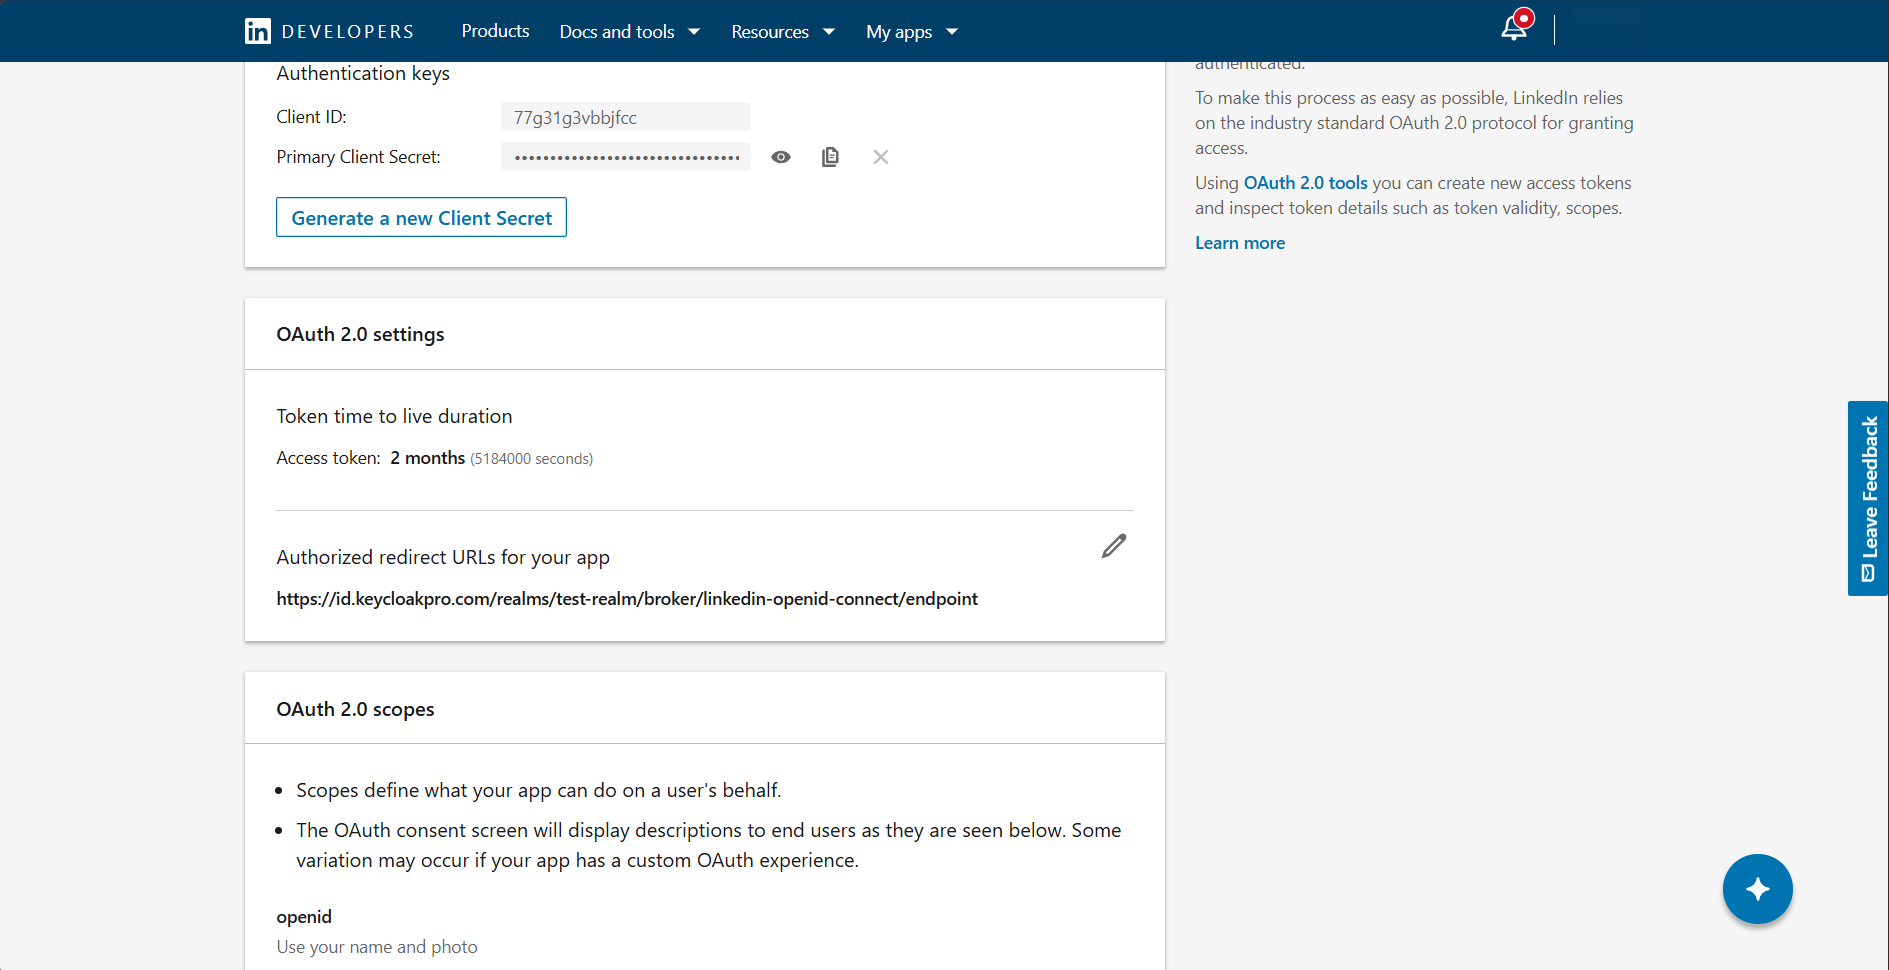
Task: Select the keycloakpro redirect URL text
Action: point(627,598)
